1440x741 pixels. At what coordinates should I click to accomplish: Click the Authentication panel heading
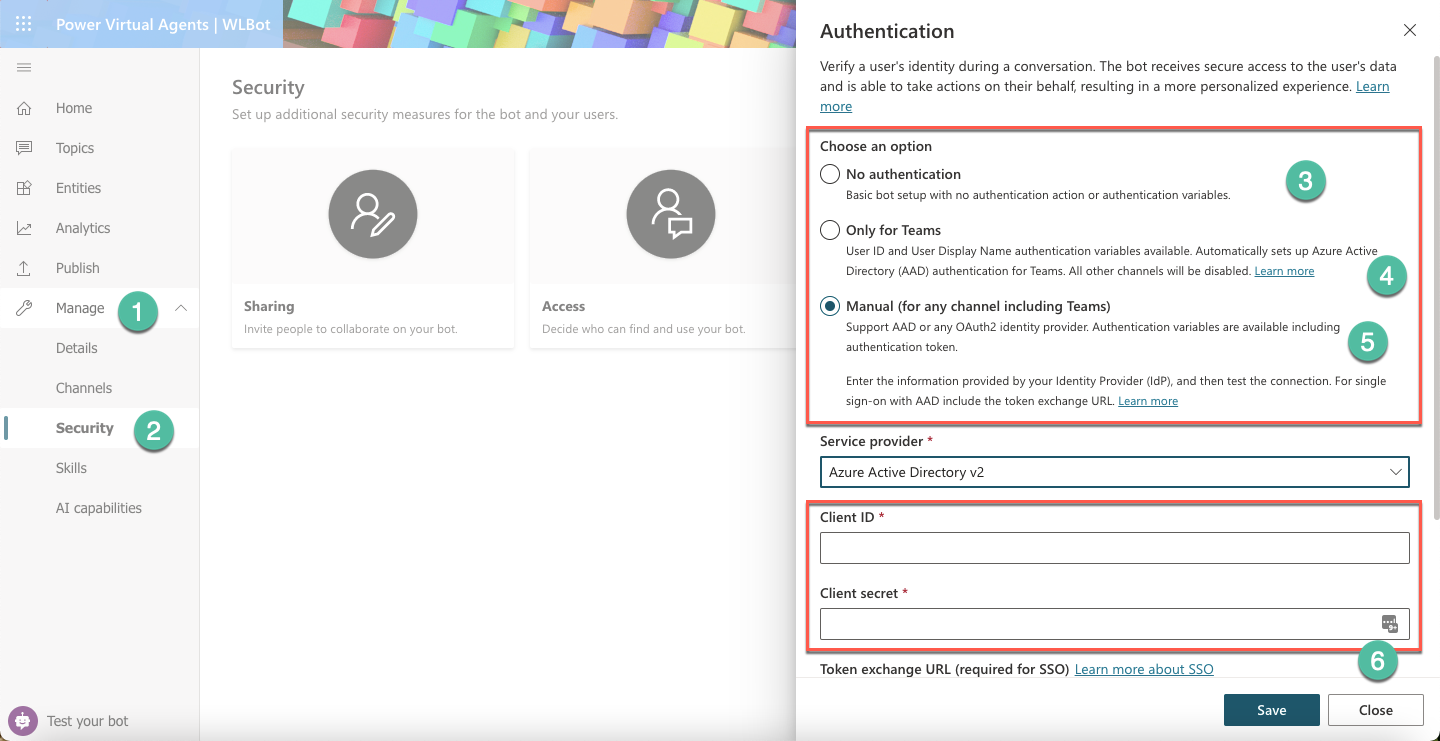887,31
